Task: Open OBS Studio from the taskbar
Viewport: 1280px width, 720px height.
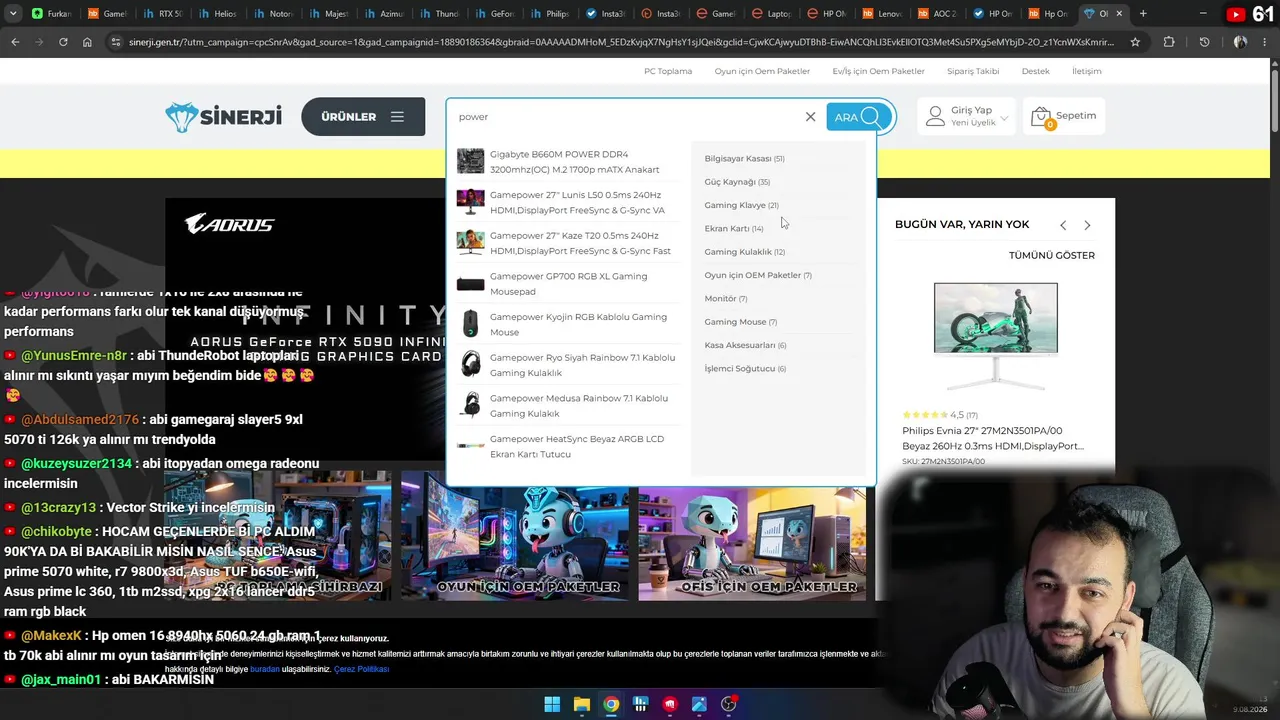Action: pyautogui.click(x=729, y=704)
